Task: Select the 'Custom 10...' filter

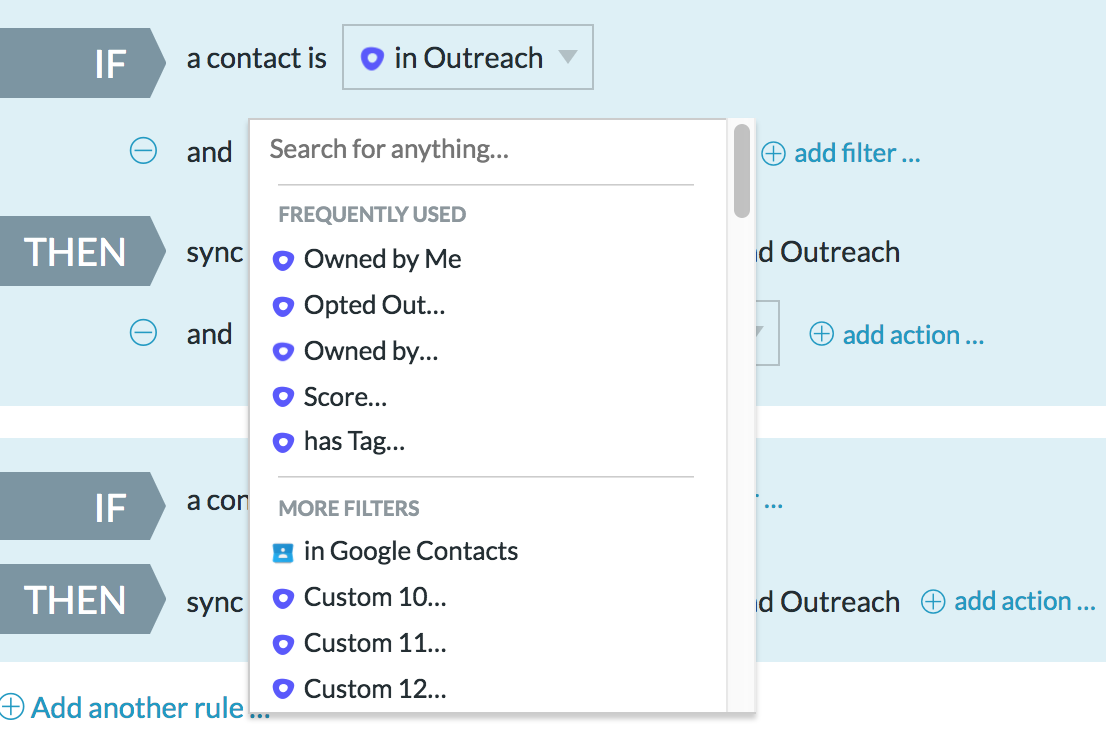Action: [375, 597]
